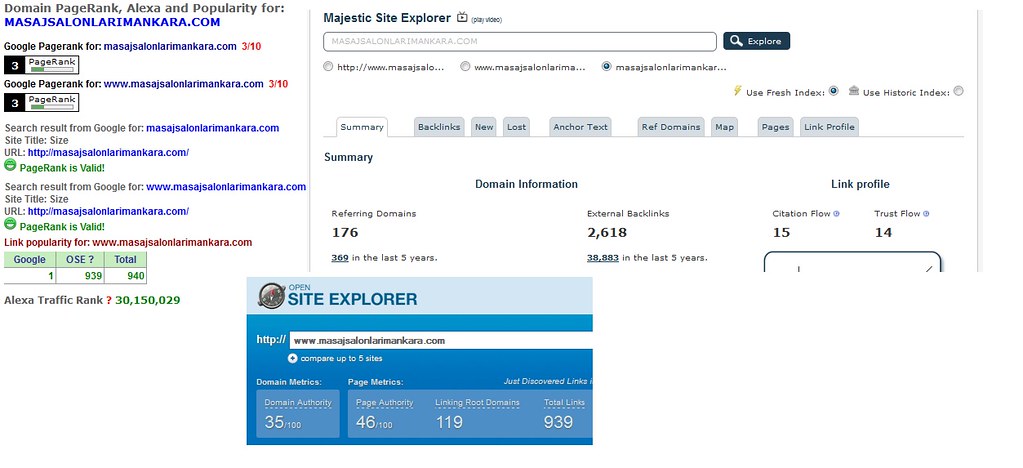Click the Citation Flow 15 value
The image size is (1023, 468).
781,233
